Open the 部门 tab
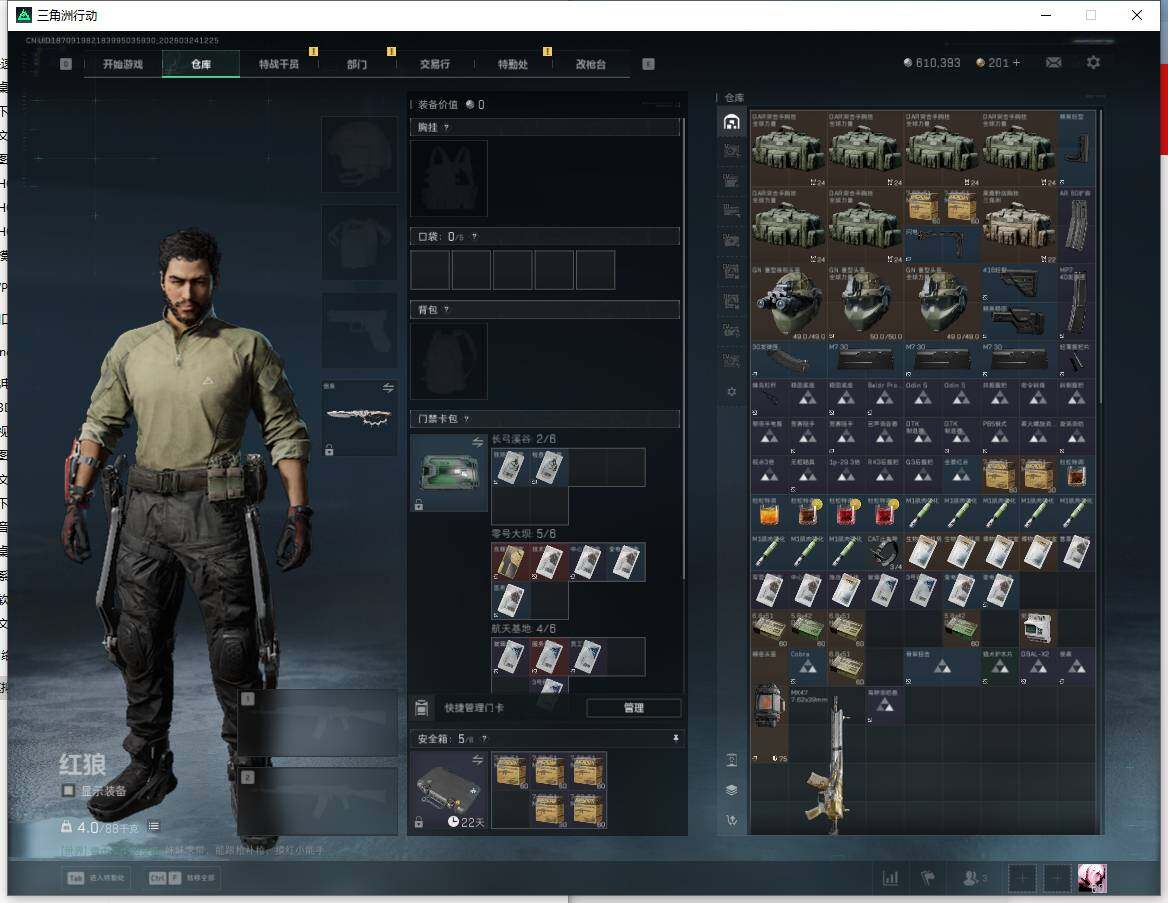Viewport: 1168px width, 903px height. (x=357, y=64)
